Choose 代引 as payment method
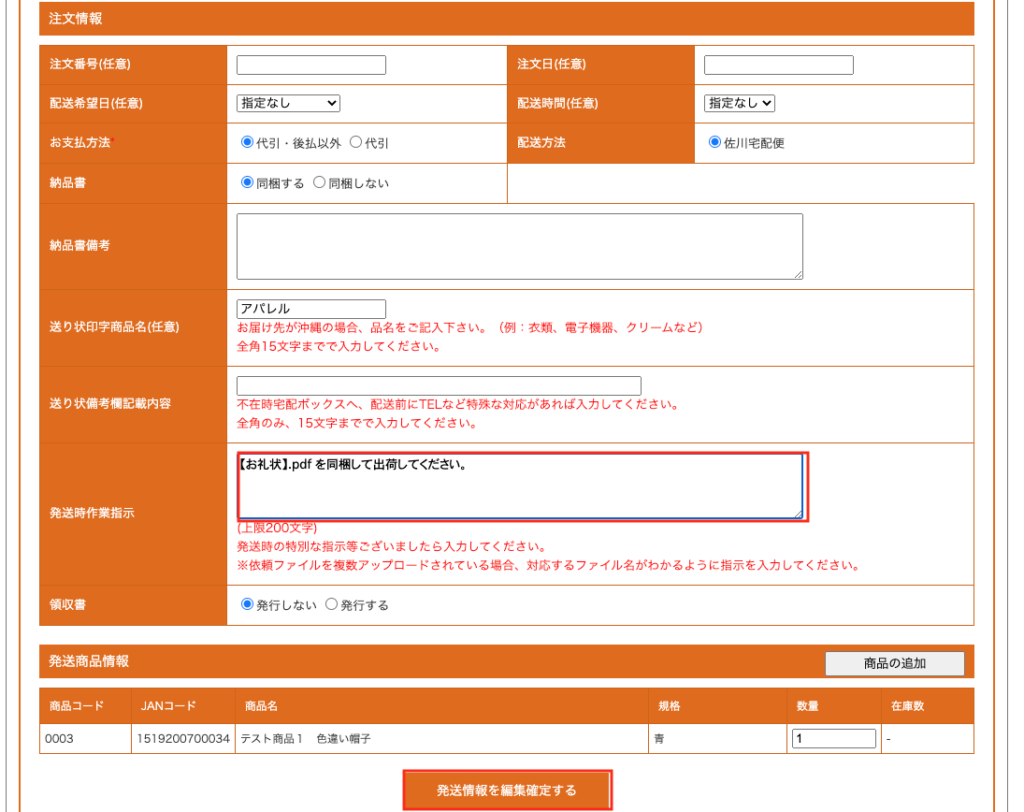 coord(355,142)
